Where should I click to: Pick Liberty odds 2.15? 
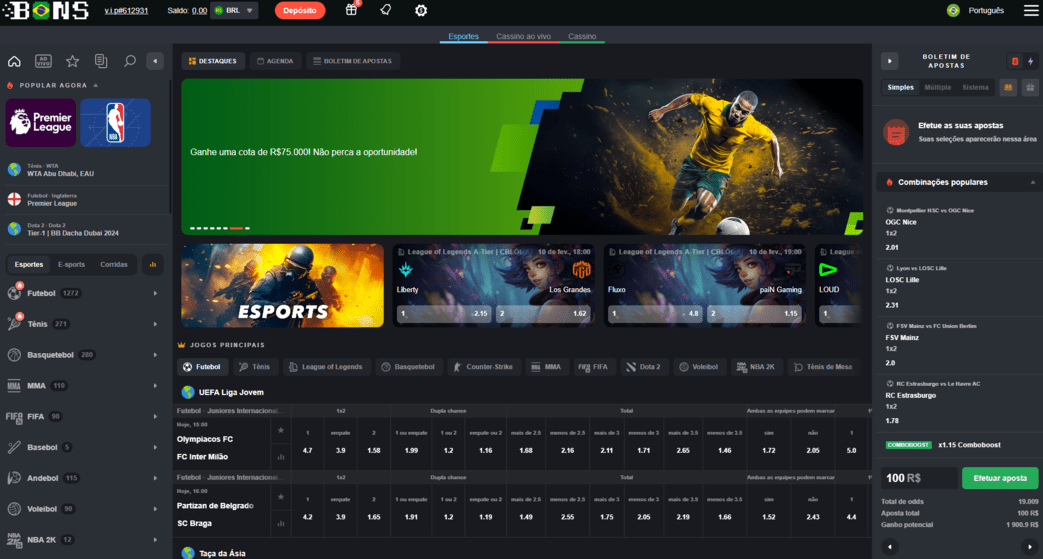click(x=444, y=313)
